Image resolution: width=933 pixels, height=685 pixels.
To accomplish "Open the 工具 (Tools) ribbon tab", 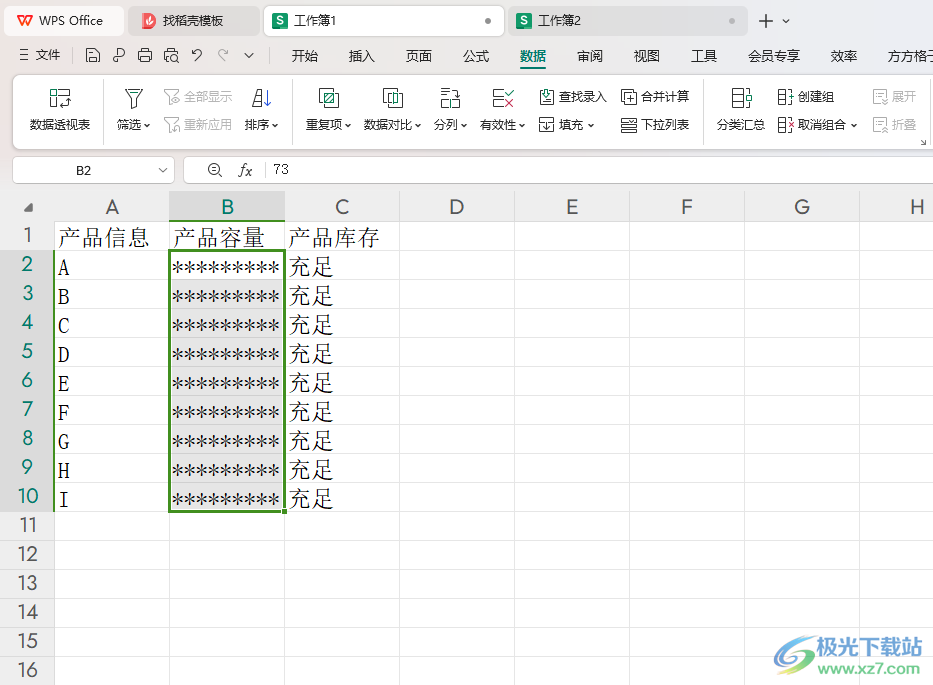I will pyautogui.click(x=704, y=56).
